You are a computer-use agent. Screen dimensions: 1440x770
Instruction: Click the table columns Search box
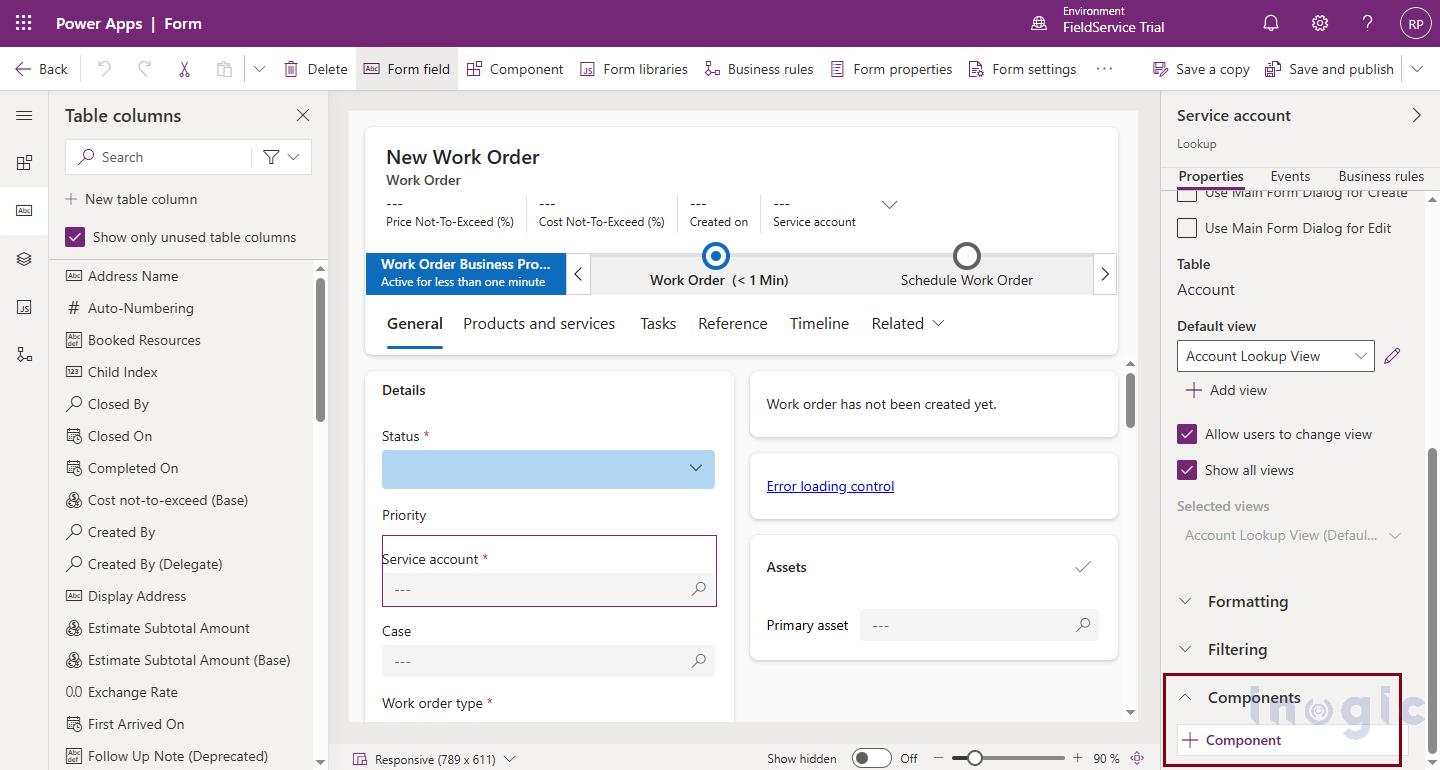(x=158, y=157)
